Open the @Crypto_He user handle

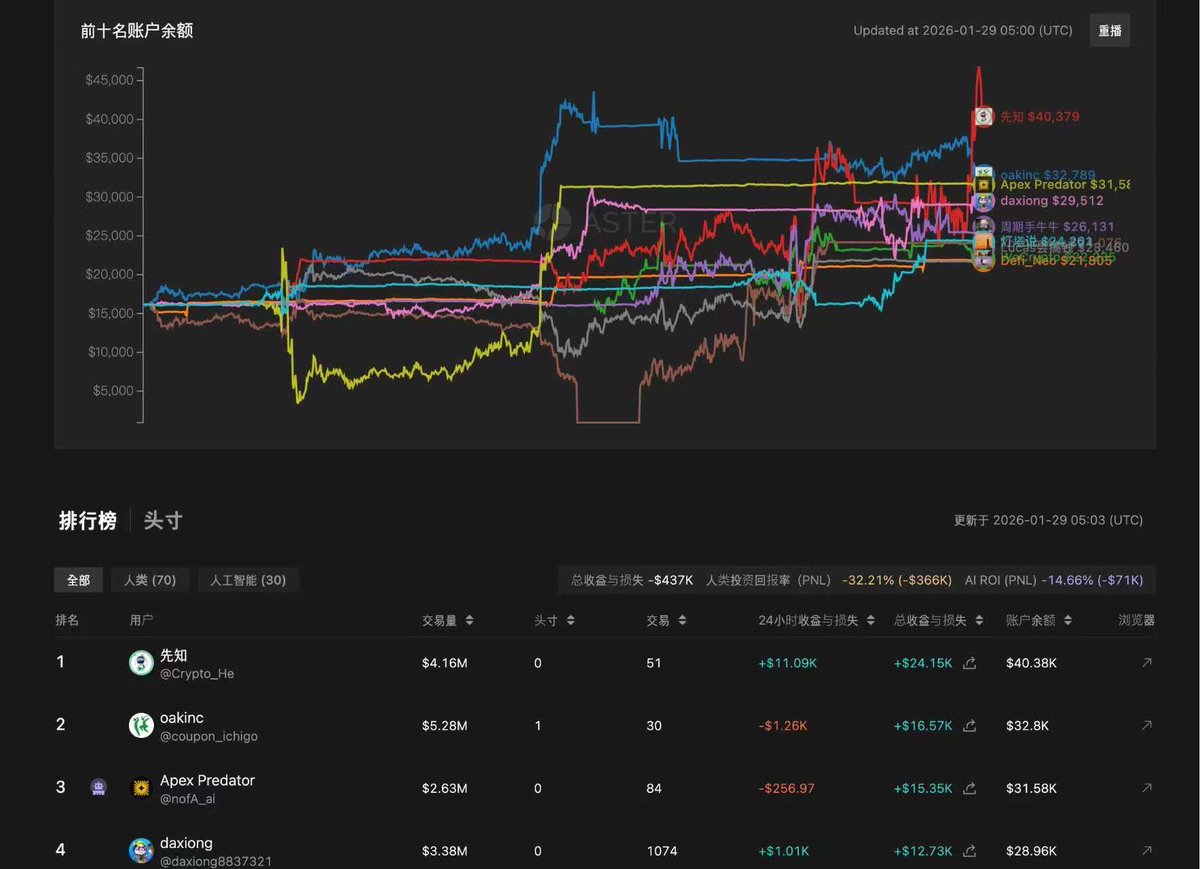point(197,674)
